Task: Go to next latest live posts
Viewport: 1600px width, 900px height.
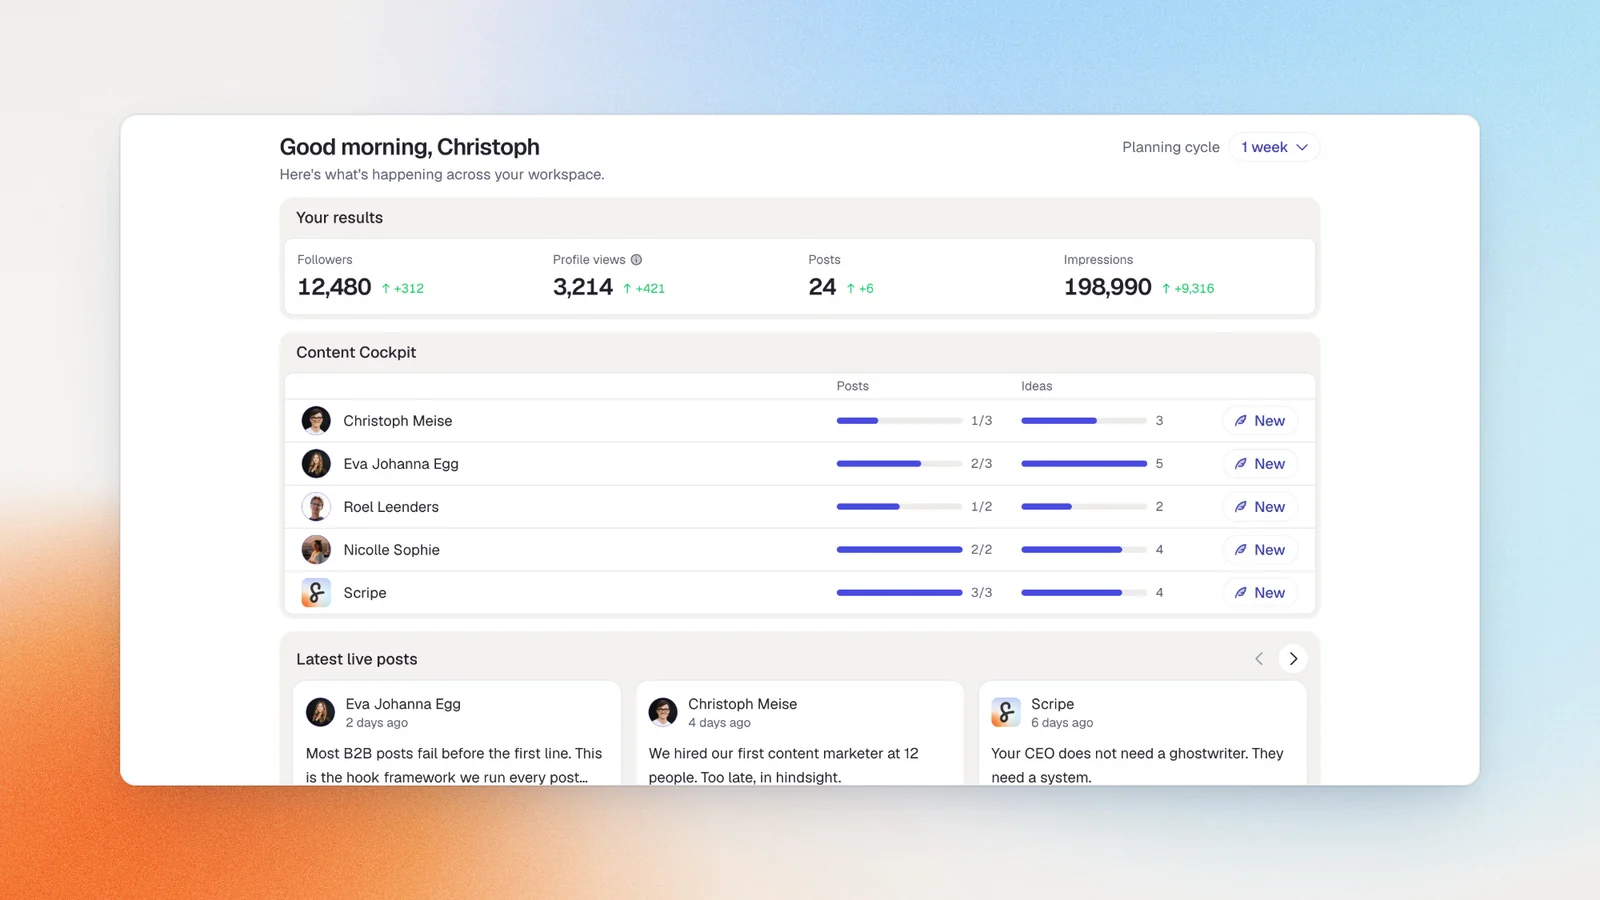Action: [1293, 659]
